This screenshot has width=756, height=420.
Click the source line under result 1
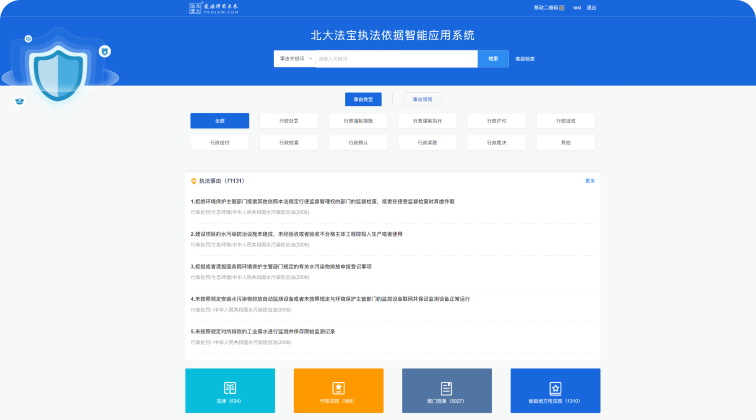[x=250, y=212]
